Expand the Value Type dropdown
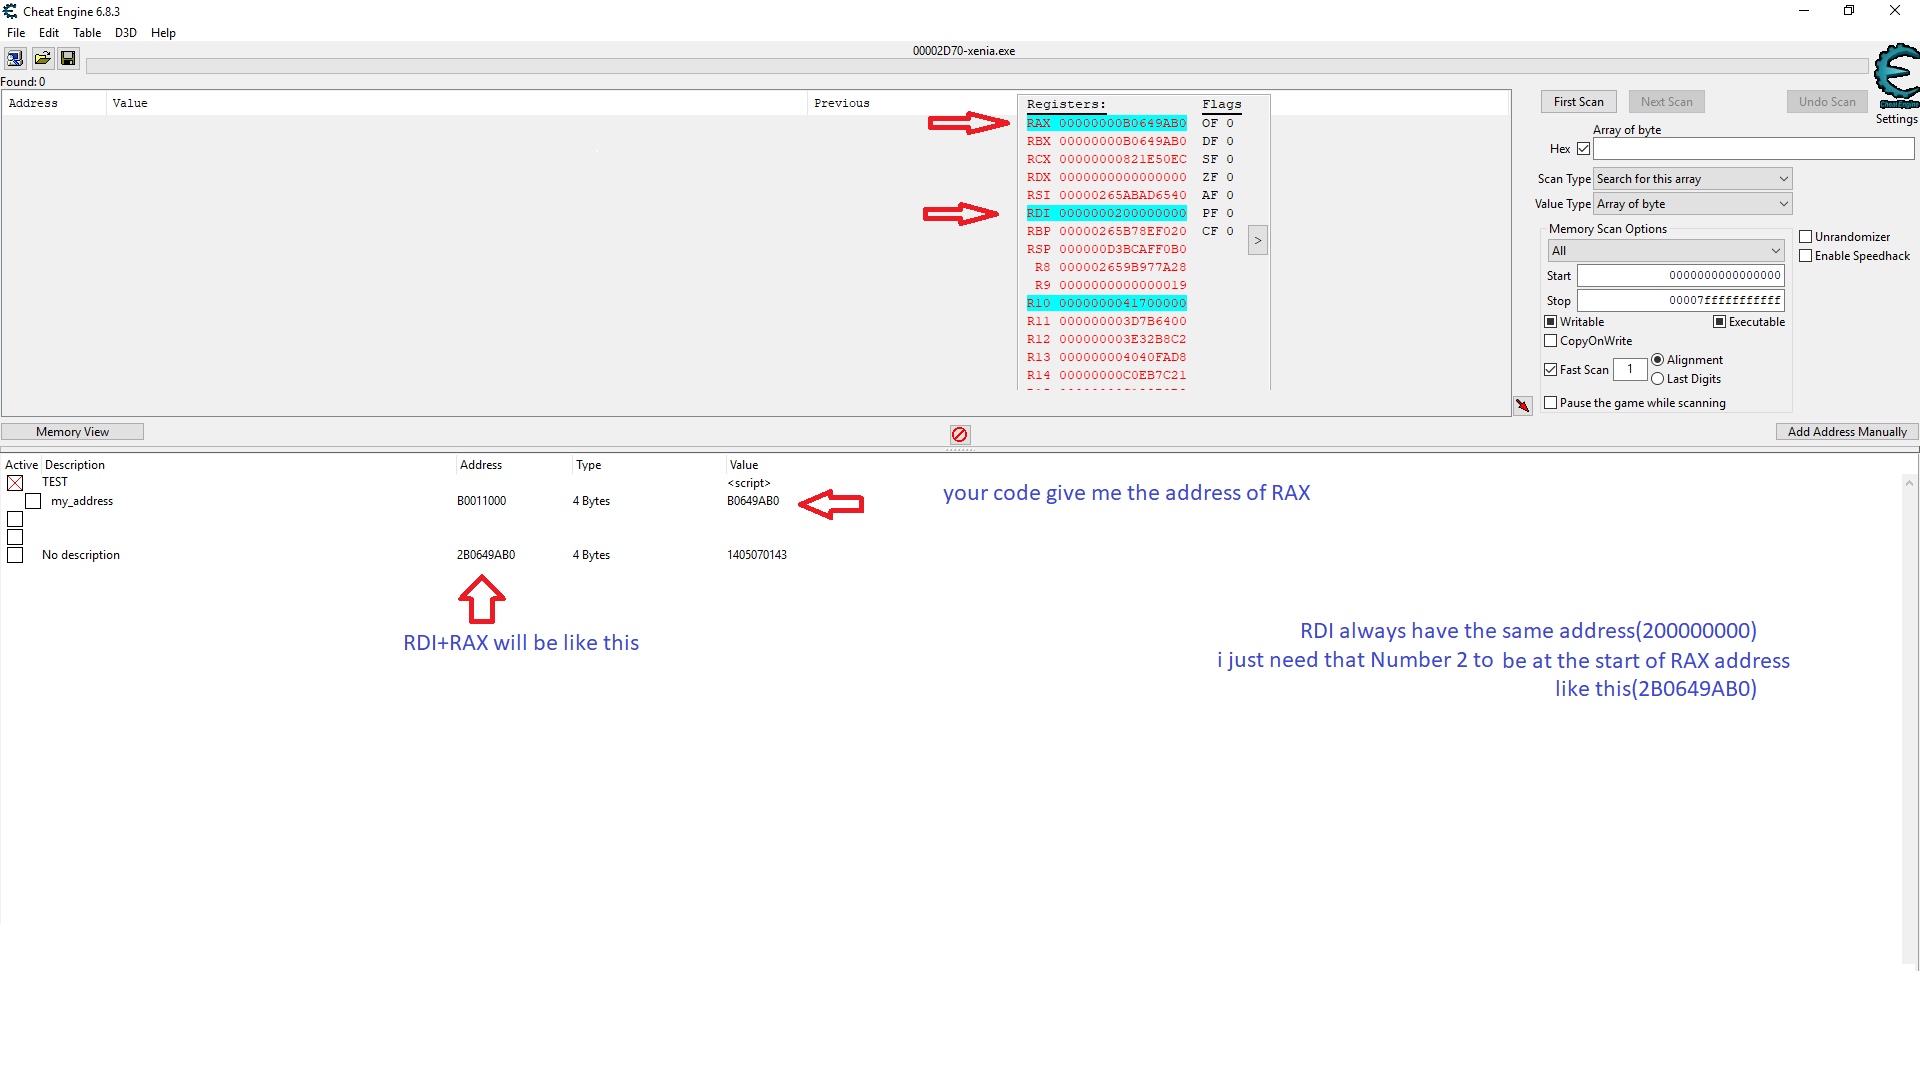 (x=1692, y=204)
